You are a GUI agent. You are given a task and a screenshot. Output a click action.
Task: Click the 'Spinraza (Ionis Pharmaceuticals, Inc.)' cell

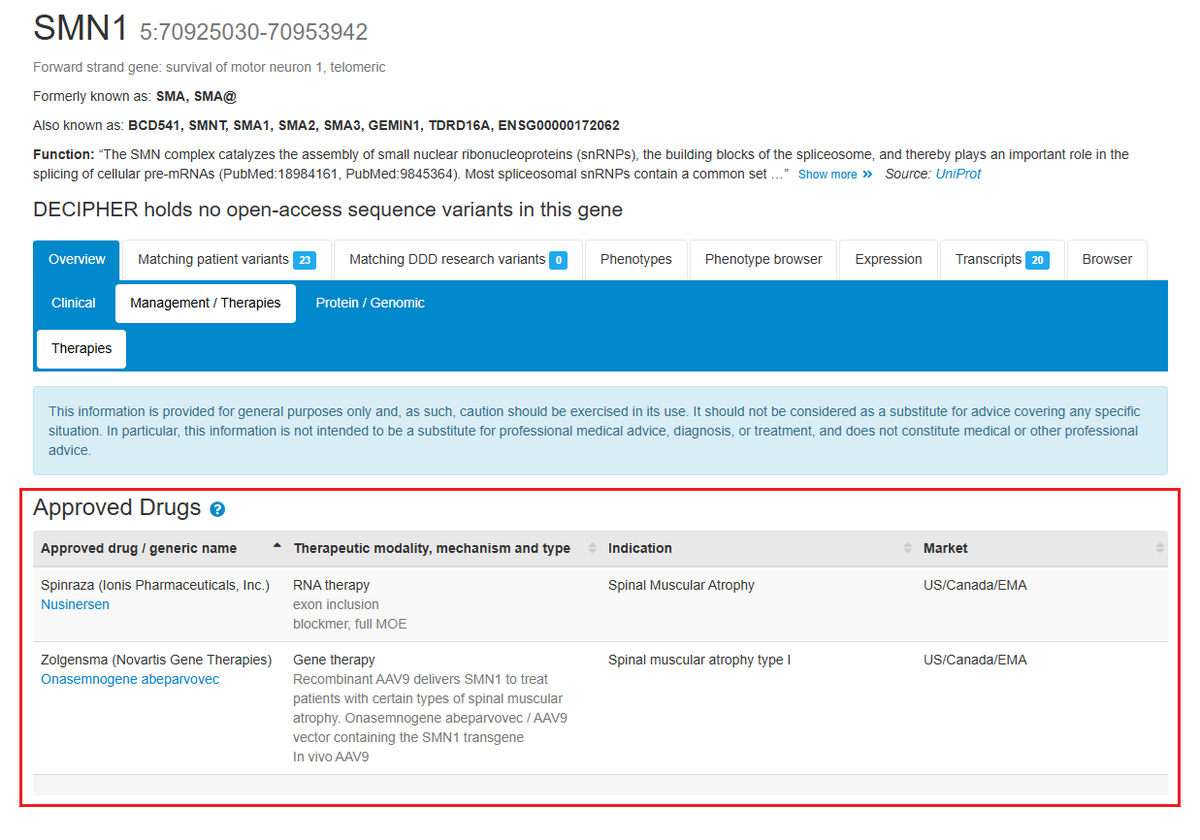point(155,585)
